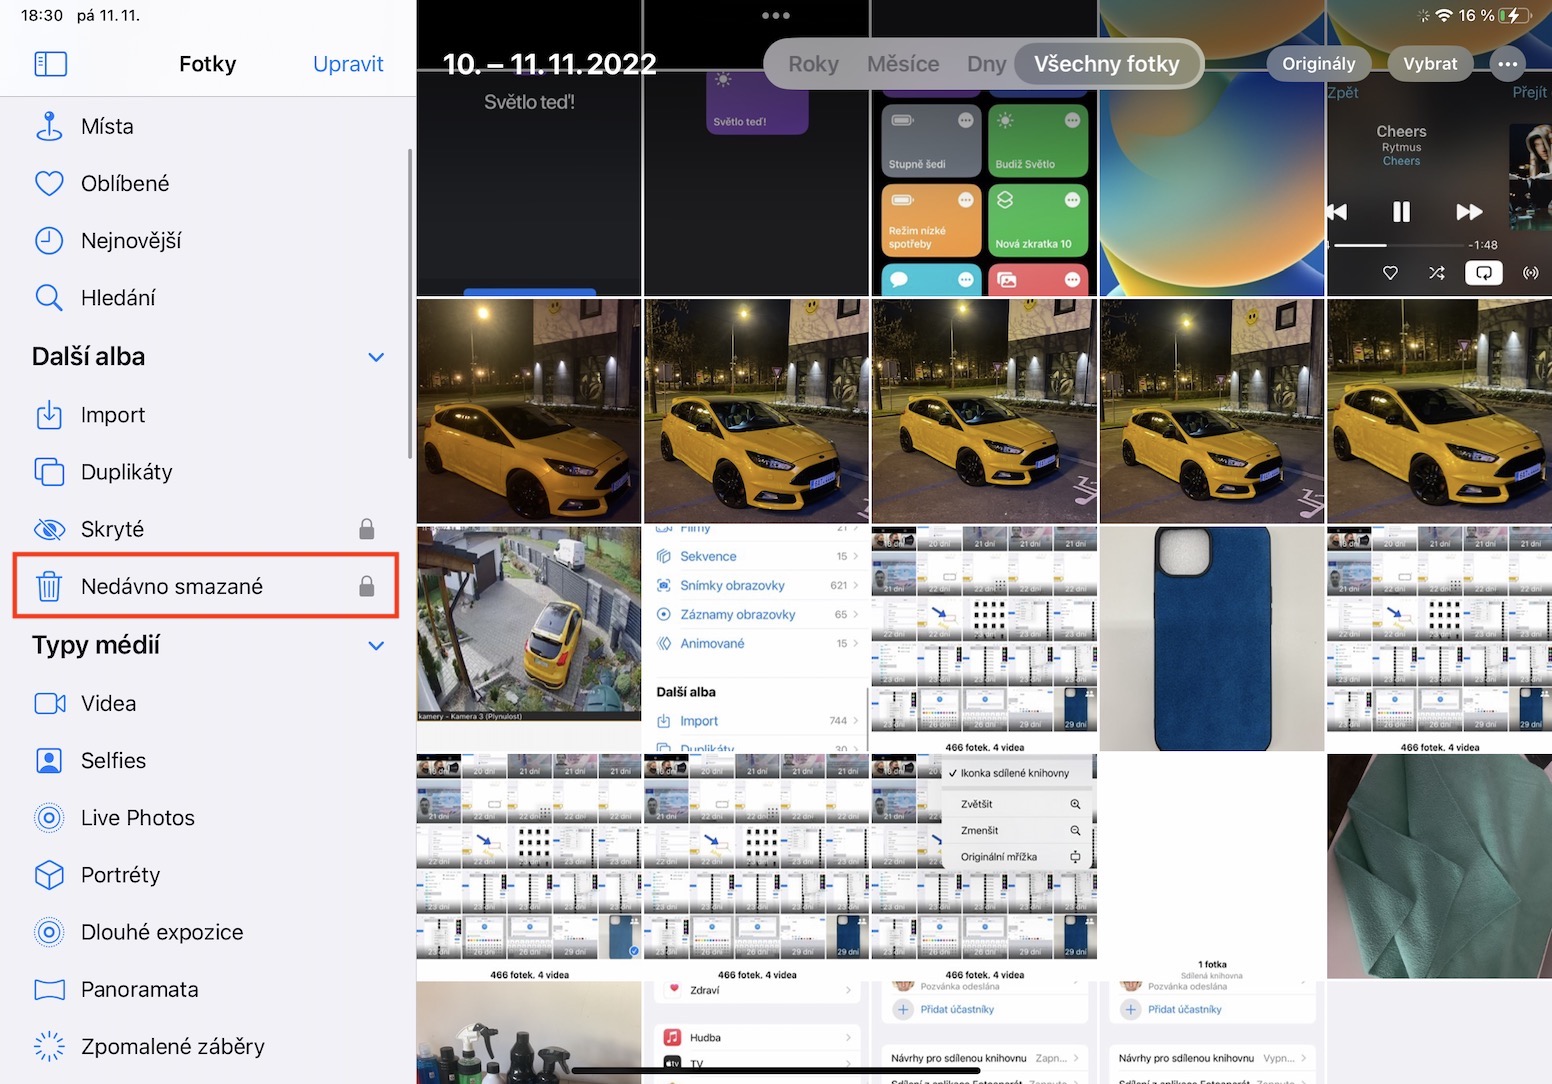Viewport: 1552px width, 1084px height.
Task: Tap the Vybrat select button
Action: coord(1429,64)
